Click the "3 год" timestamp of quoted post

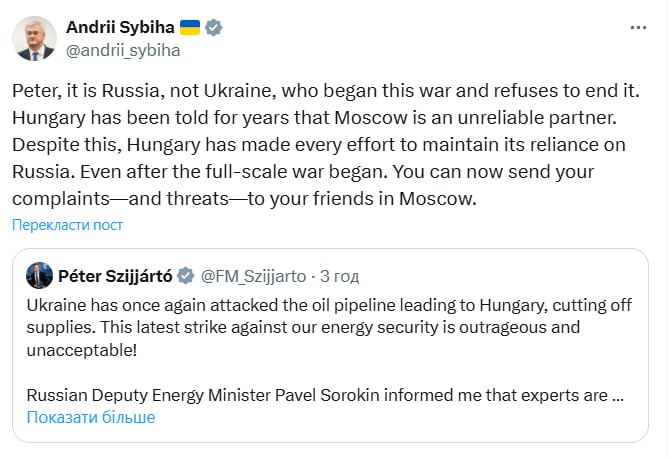[x=340, y=276]
